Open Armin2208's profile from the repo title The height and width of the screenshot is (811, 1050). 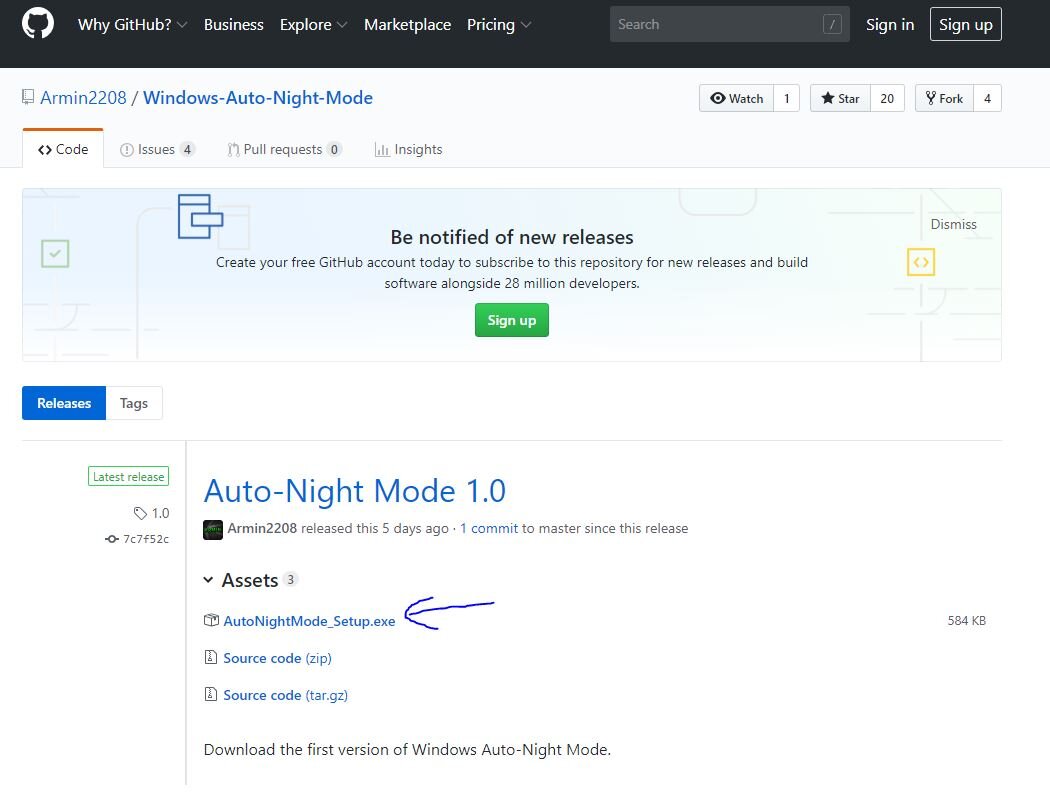[x=83, y=98]
